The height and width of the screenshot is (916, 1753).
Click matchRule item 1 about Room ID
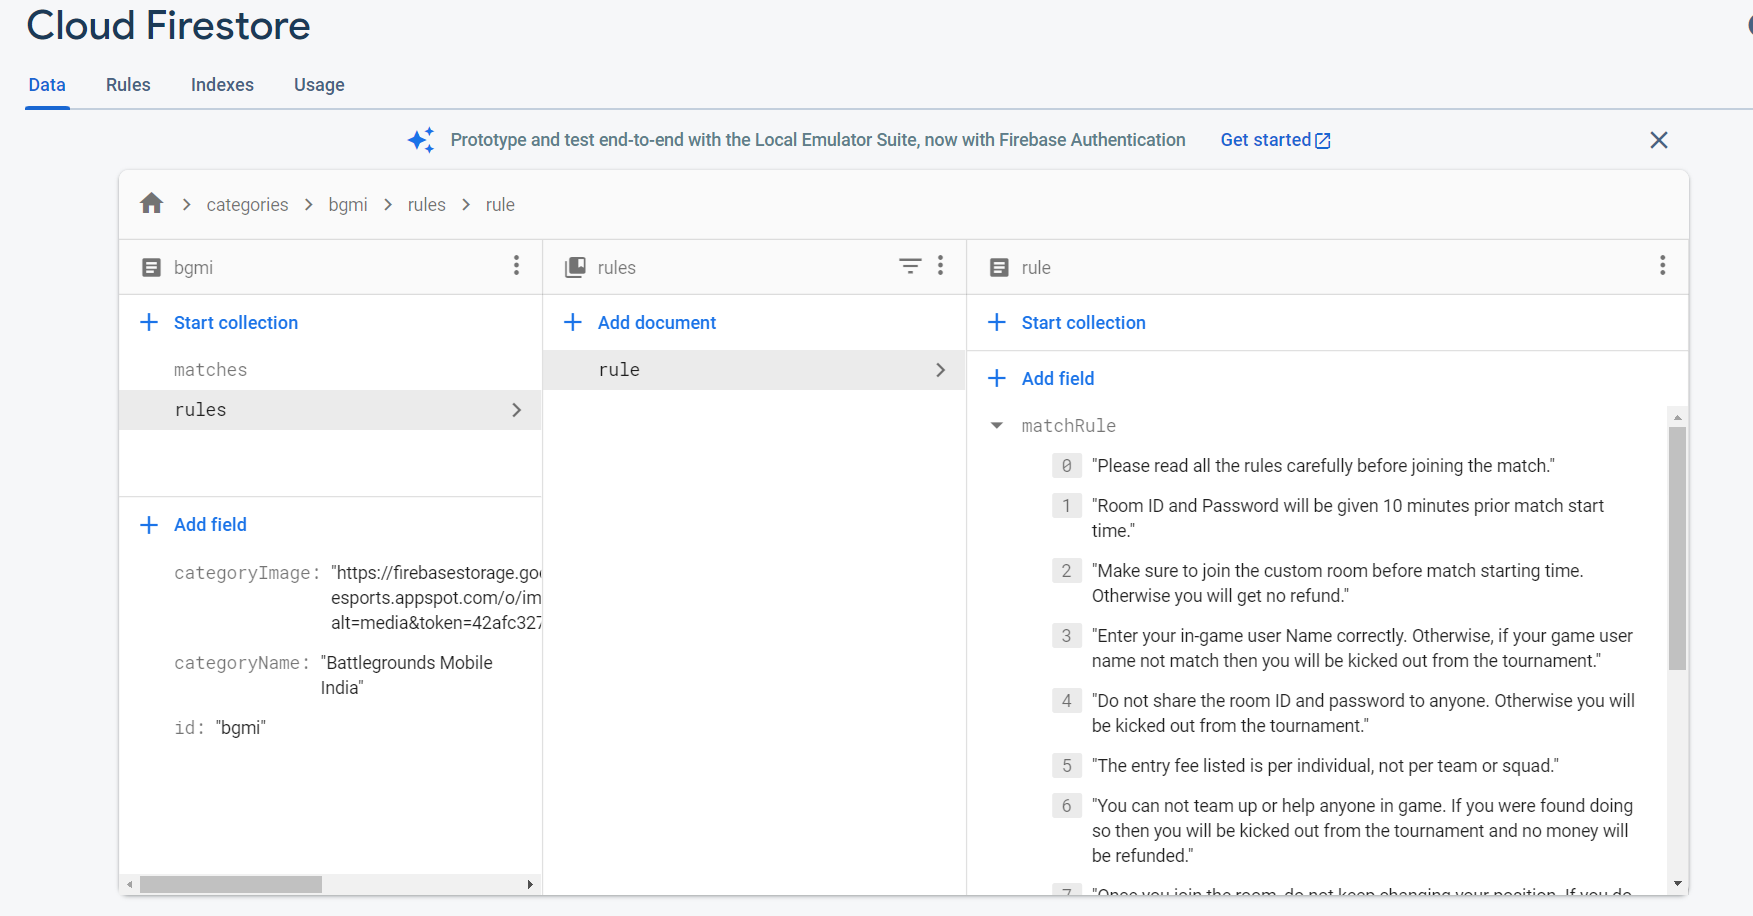pos(1348,518)
